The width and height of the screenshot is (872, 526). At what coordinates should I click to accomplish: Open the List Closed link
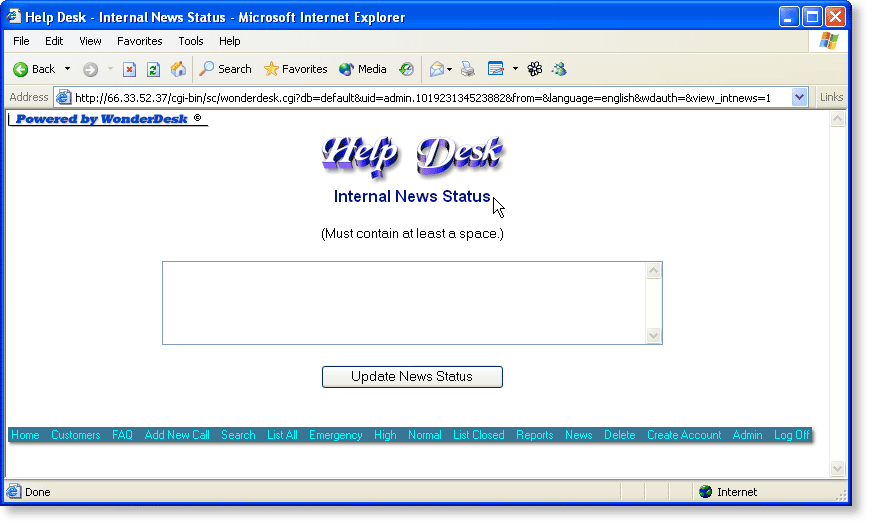click(x=478, y=435)
